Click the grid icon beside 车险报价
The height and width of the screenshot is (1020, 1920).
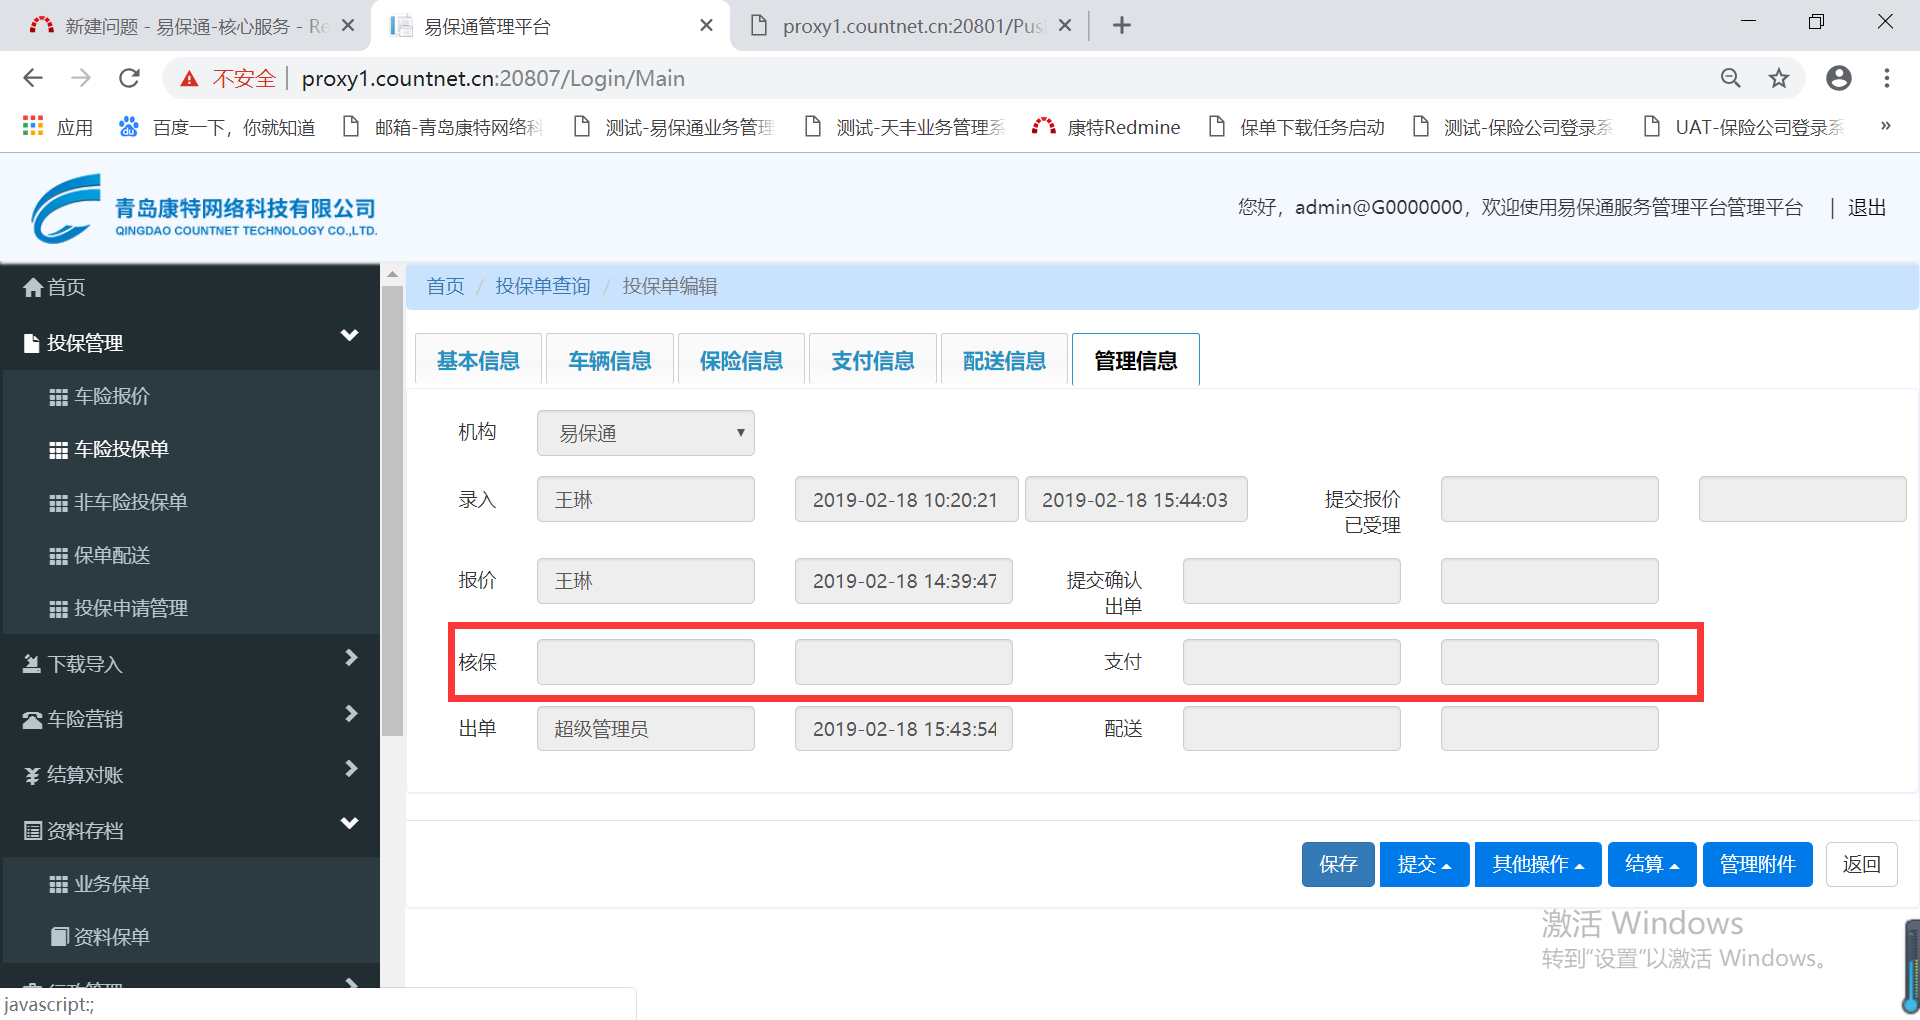(x=58, y=397)
